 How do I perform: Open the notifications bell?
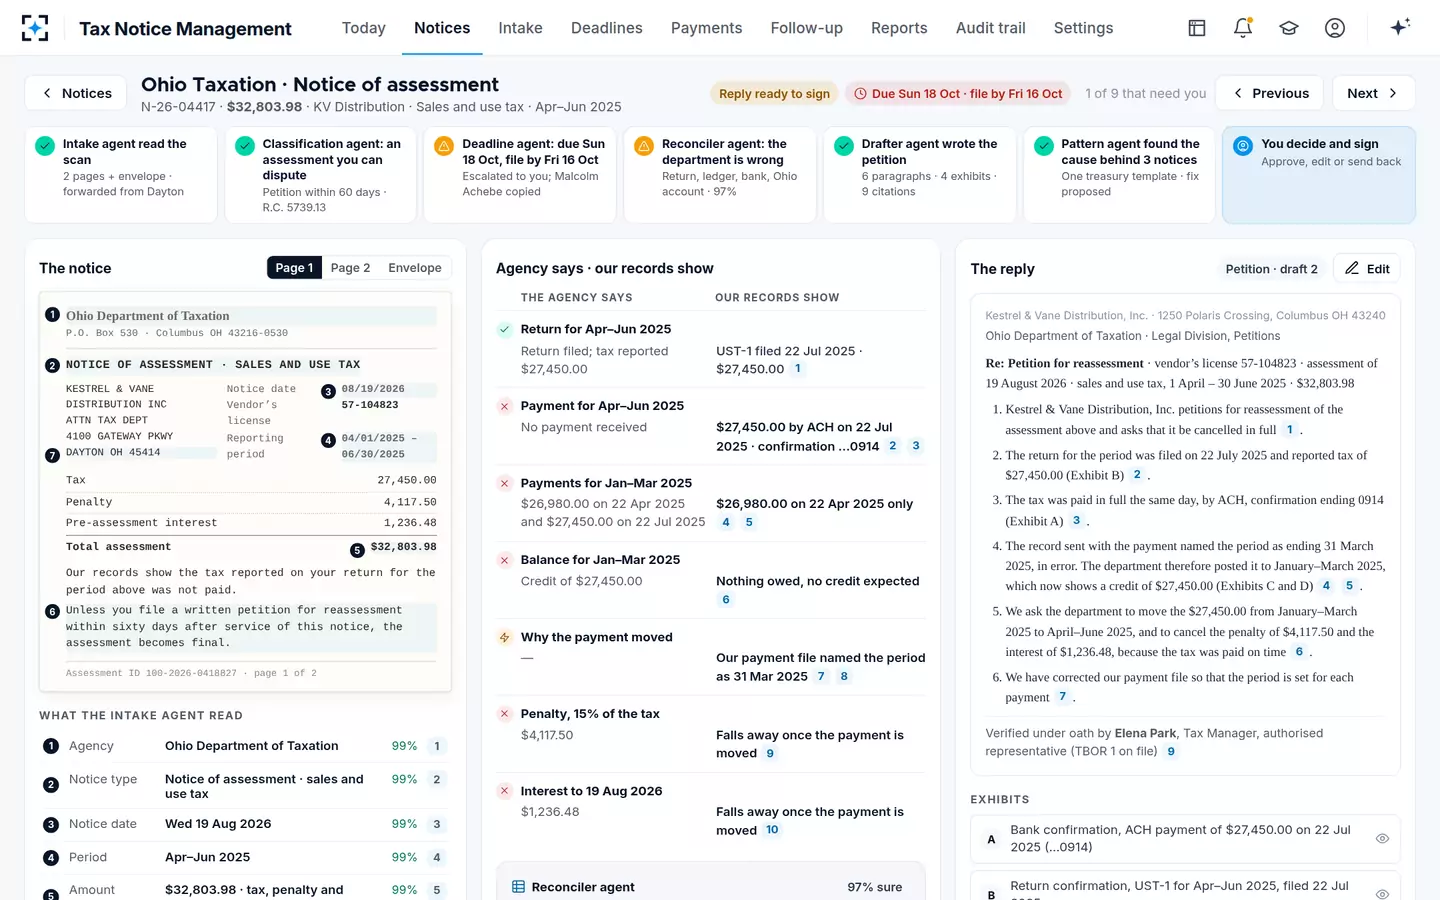(x=1243, y=28)
